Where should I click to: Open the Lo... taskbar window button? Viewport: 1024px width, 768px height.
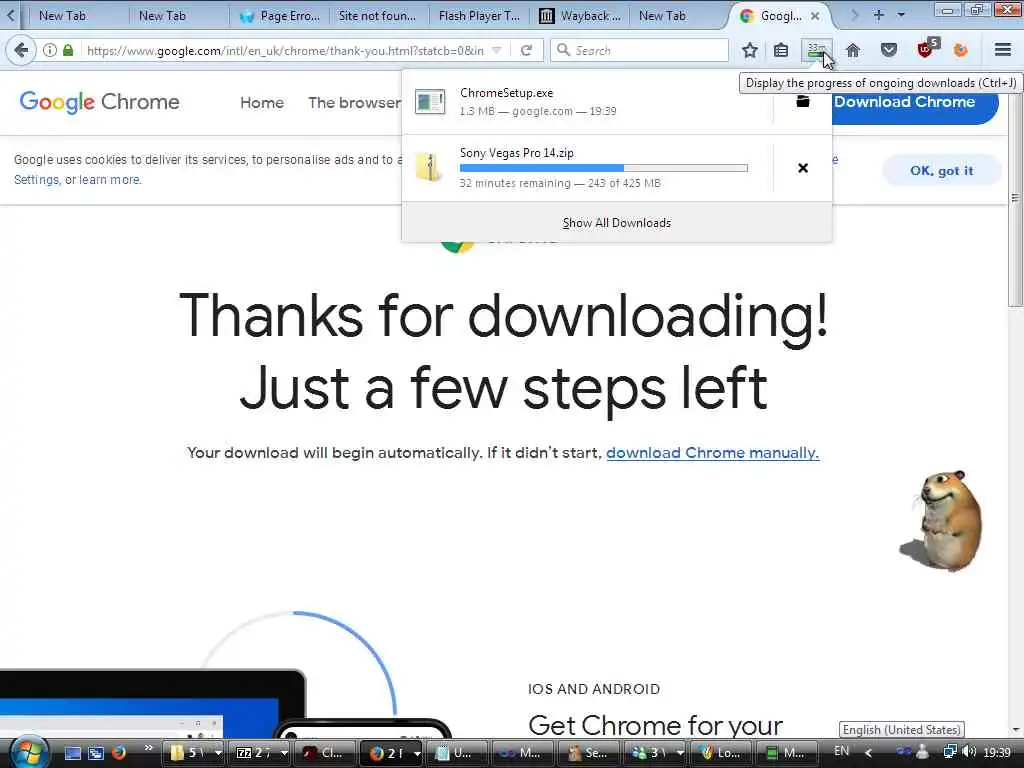(720, 753)
